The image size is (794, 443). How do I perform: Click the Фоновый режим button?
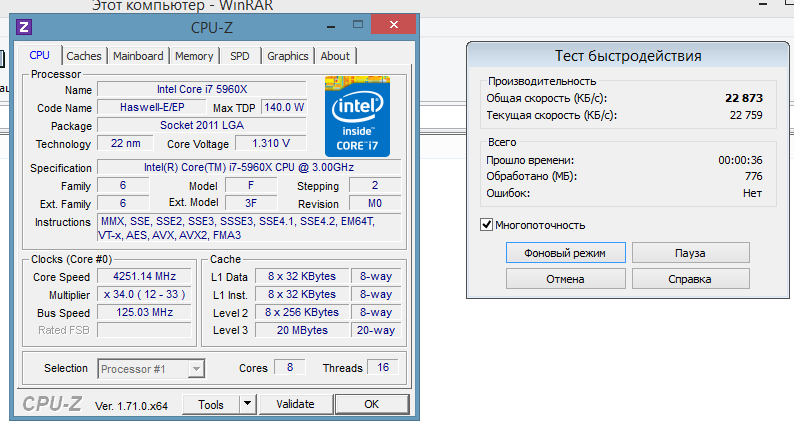(x=565, y=253)
